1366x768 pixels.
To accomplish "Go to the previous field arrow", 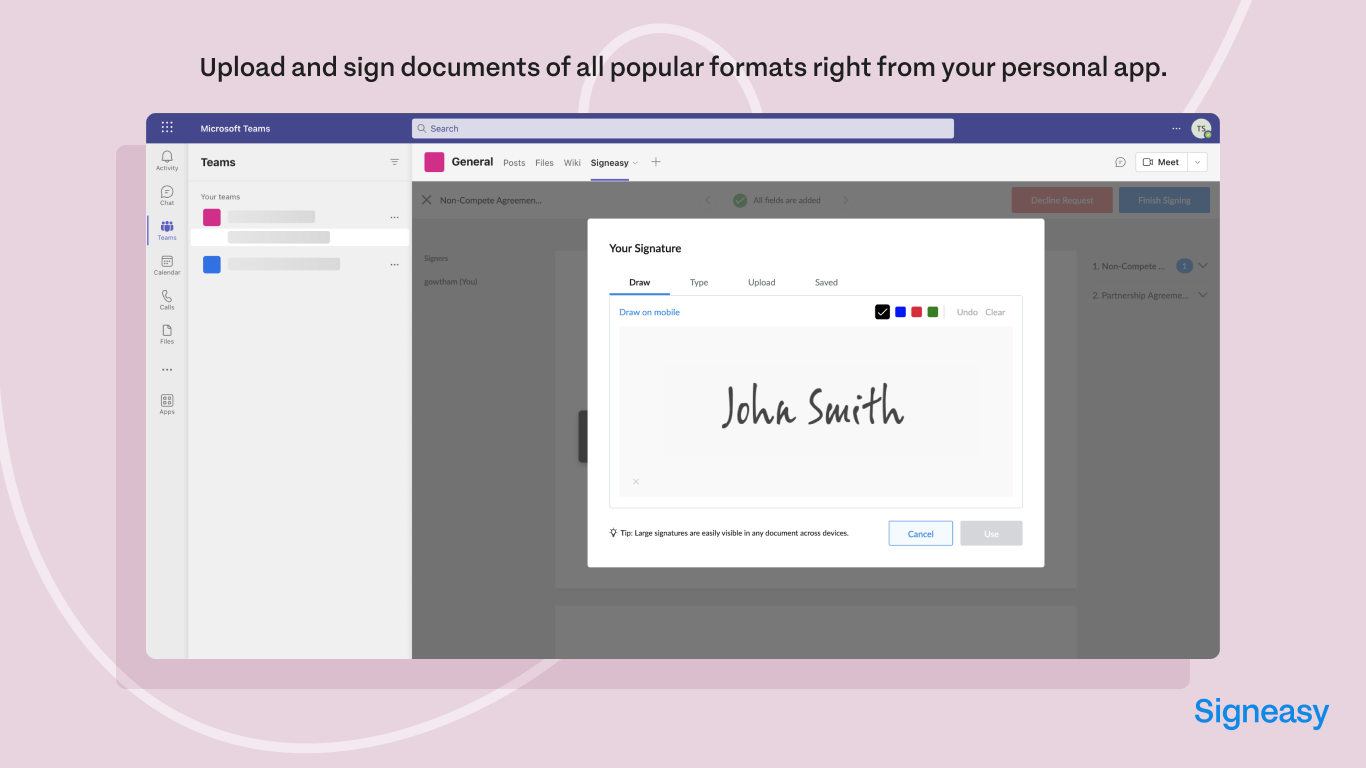I will click(708, 200).
